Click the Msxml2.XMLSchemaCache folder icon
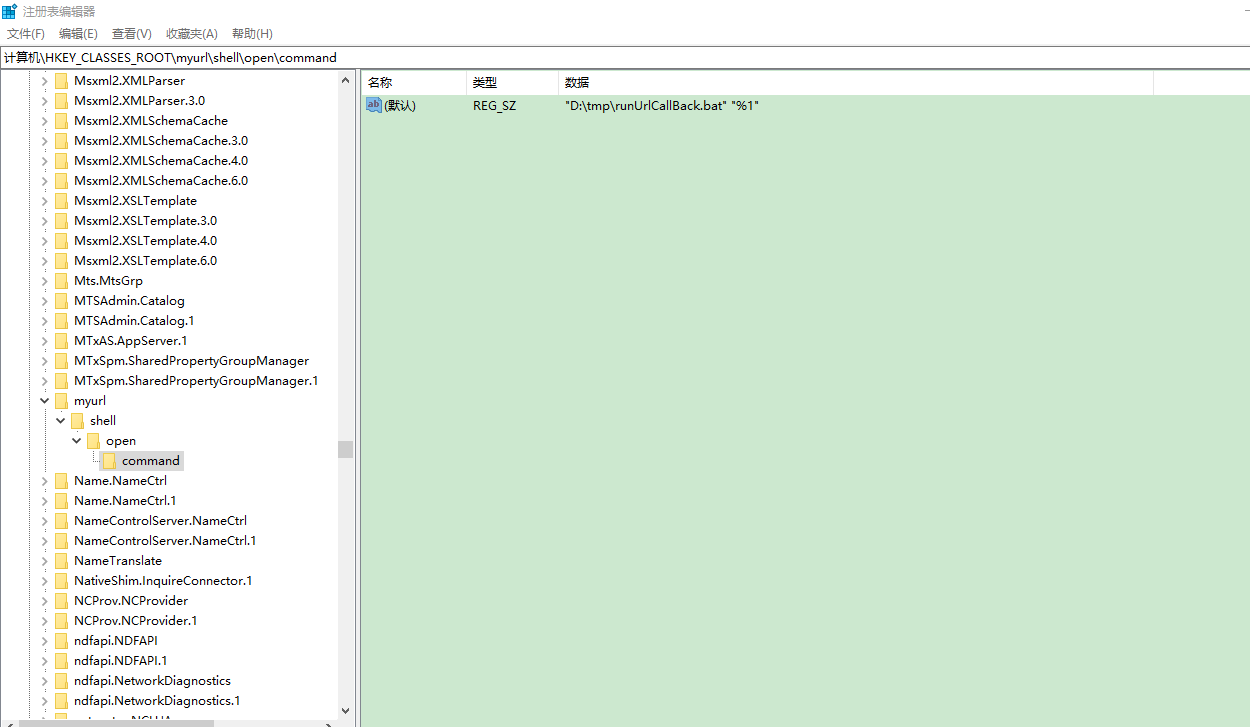The width and height of the screenshot is (1250, 727). [x=62, y=120]
